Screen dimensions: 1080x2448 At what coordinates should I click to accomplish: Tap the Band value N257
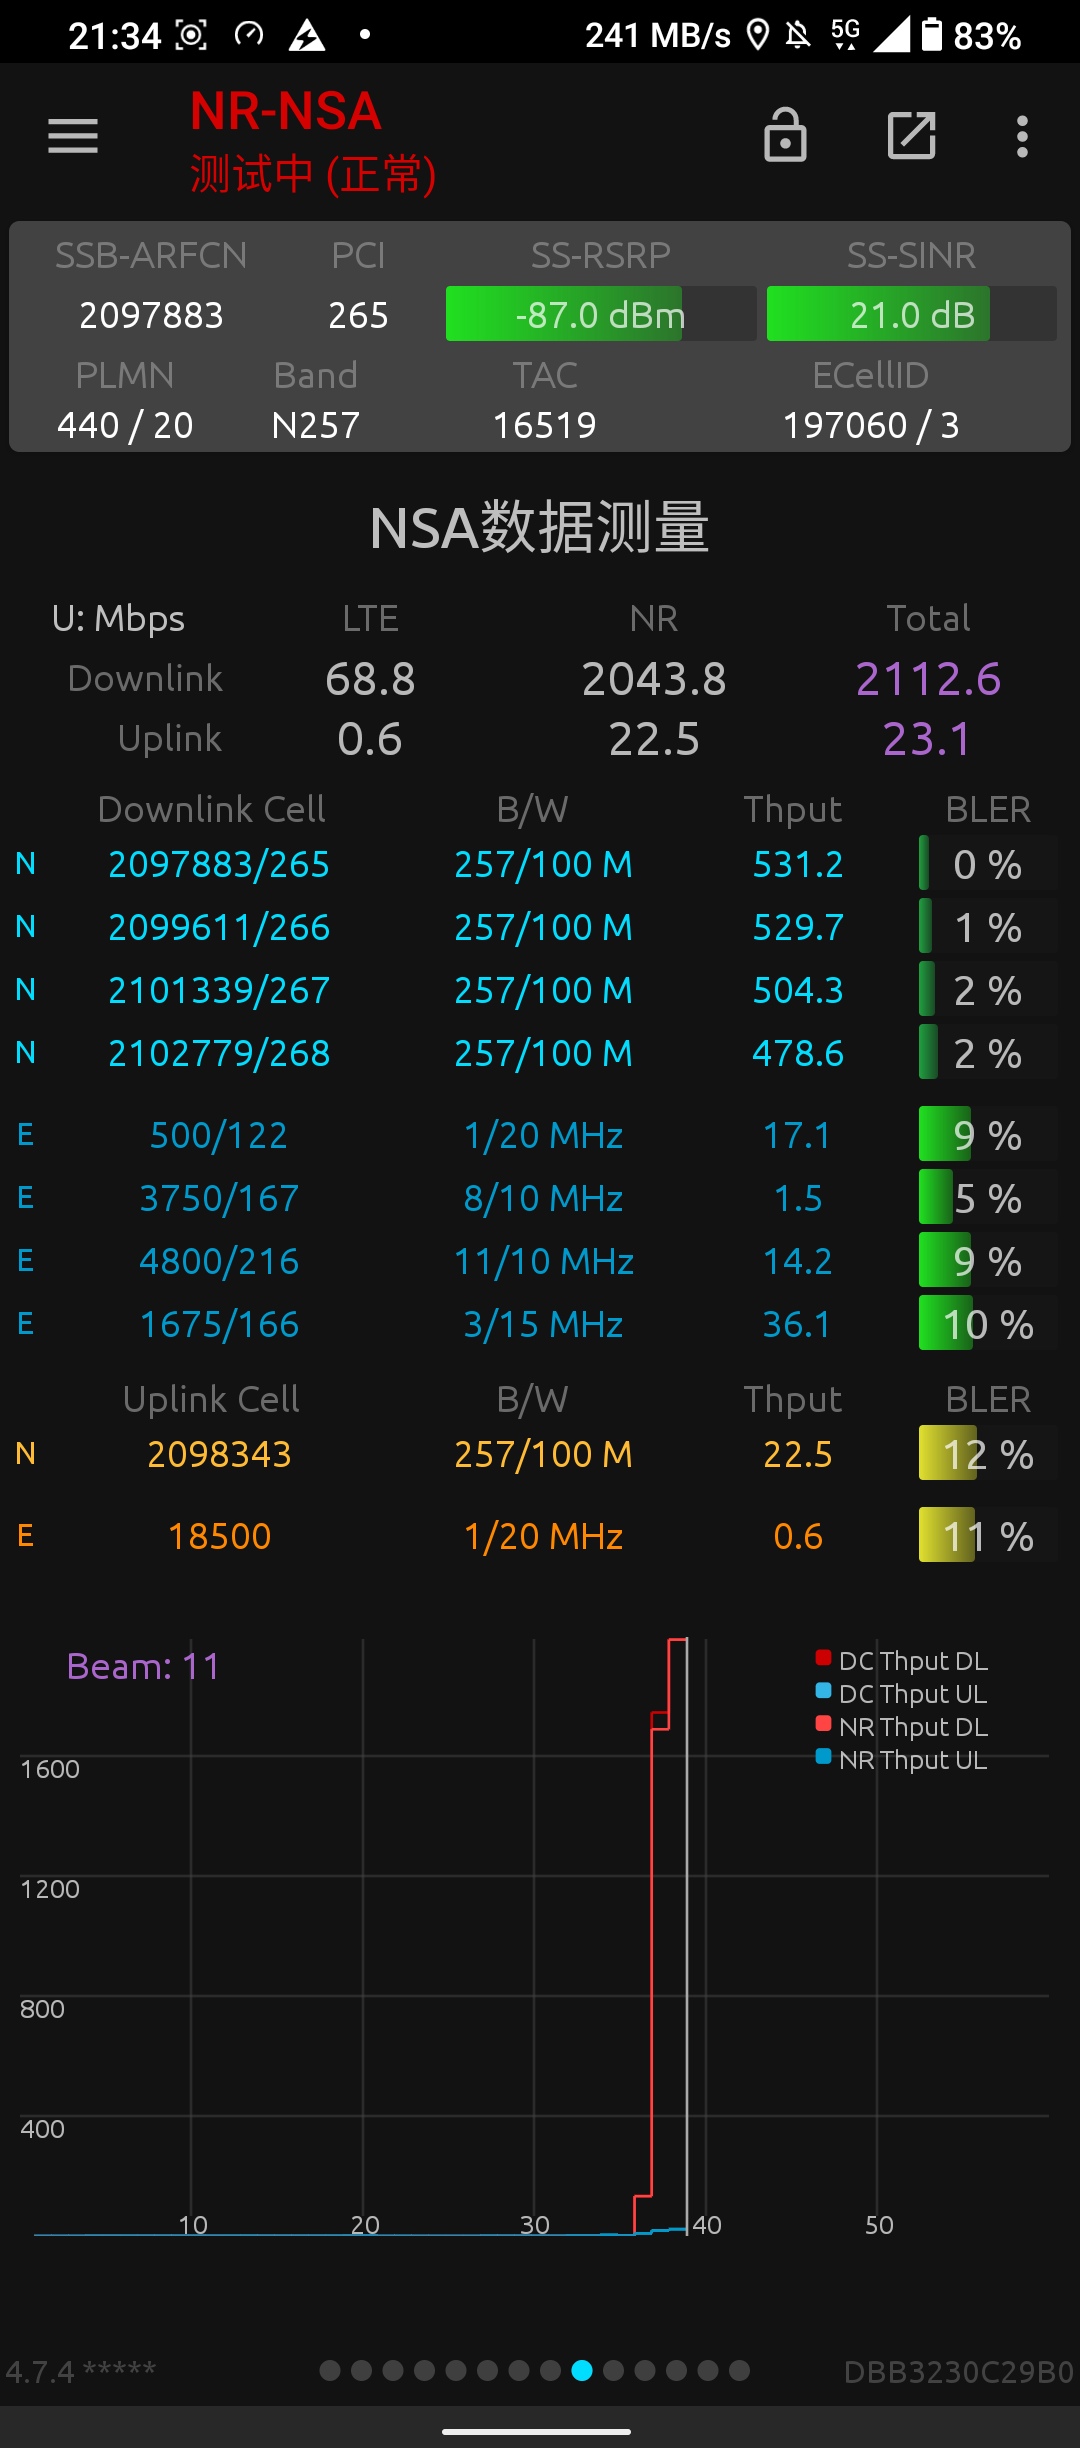[x=315, y=425]
